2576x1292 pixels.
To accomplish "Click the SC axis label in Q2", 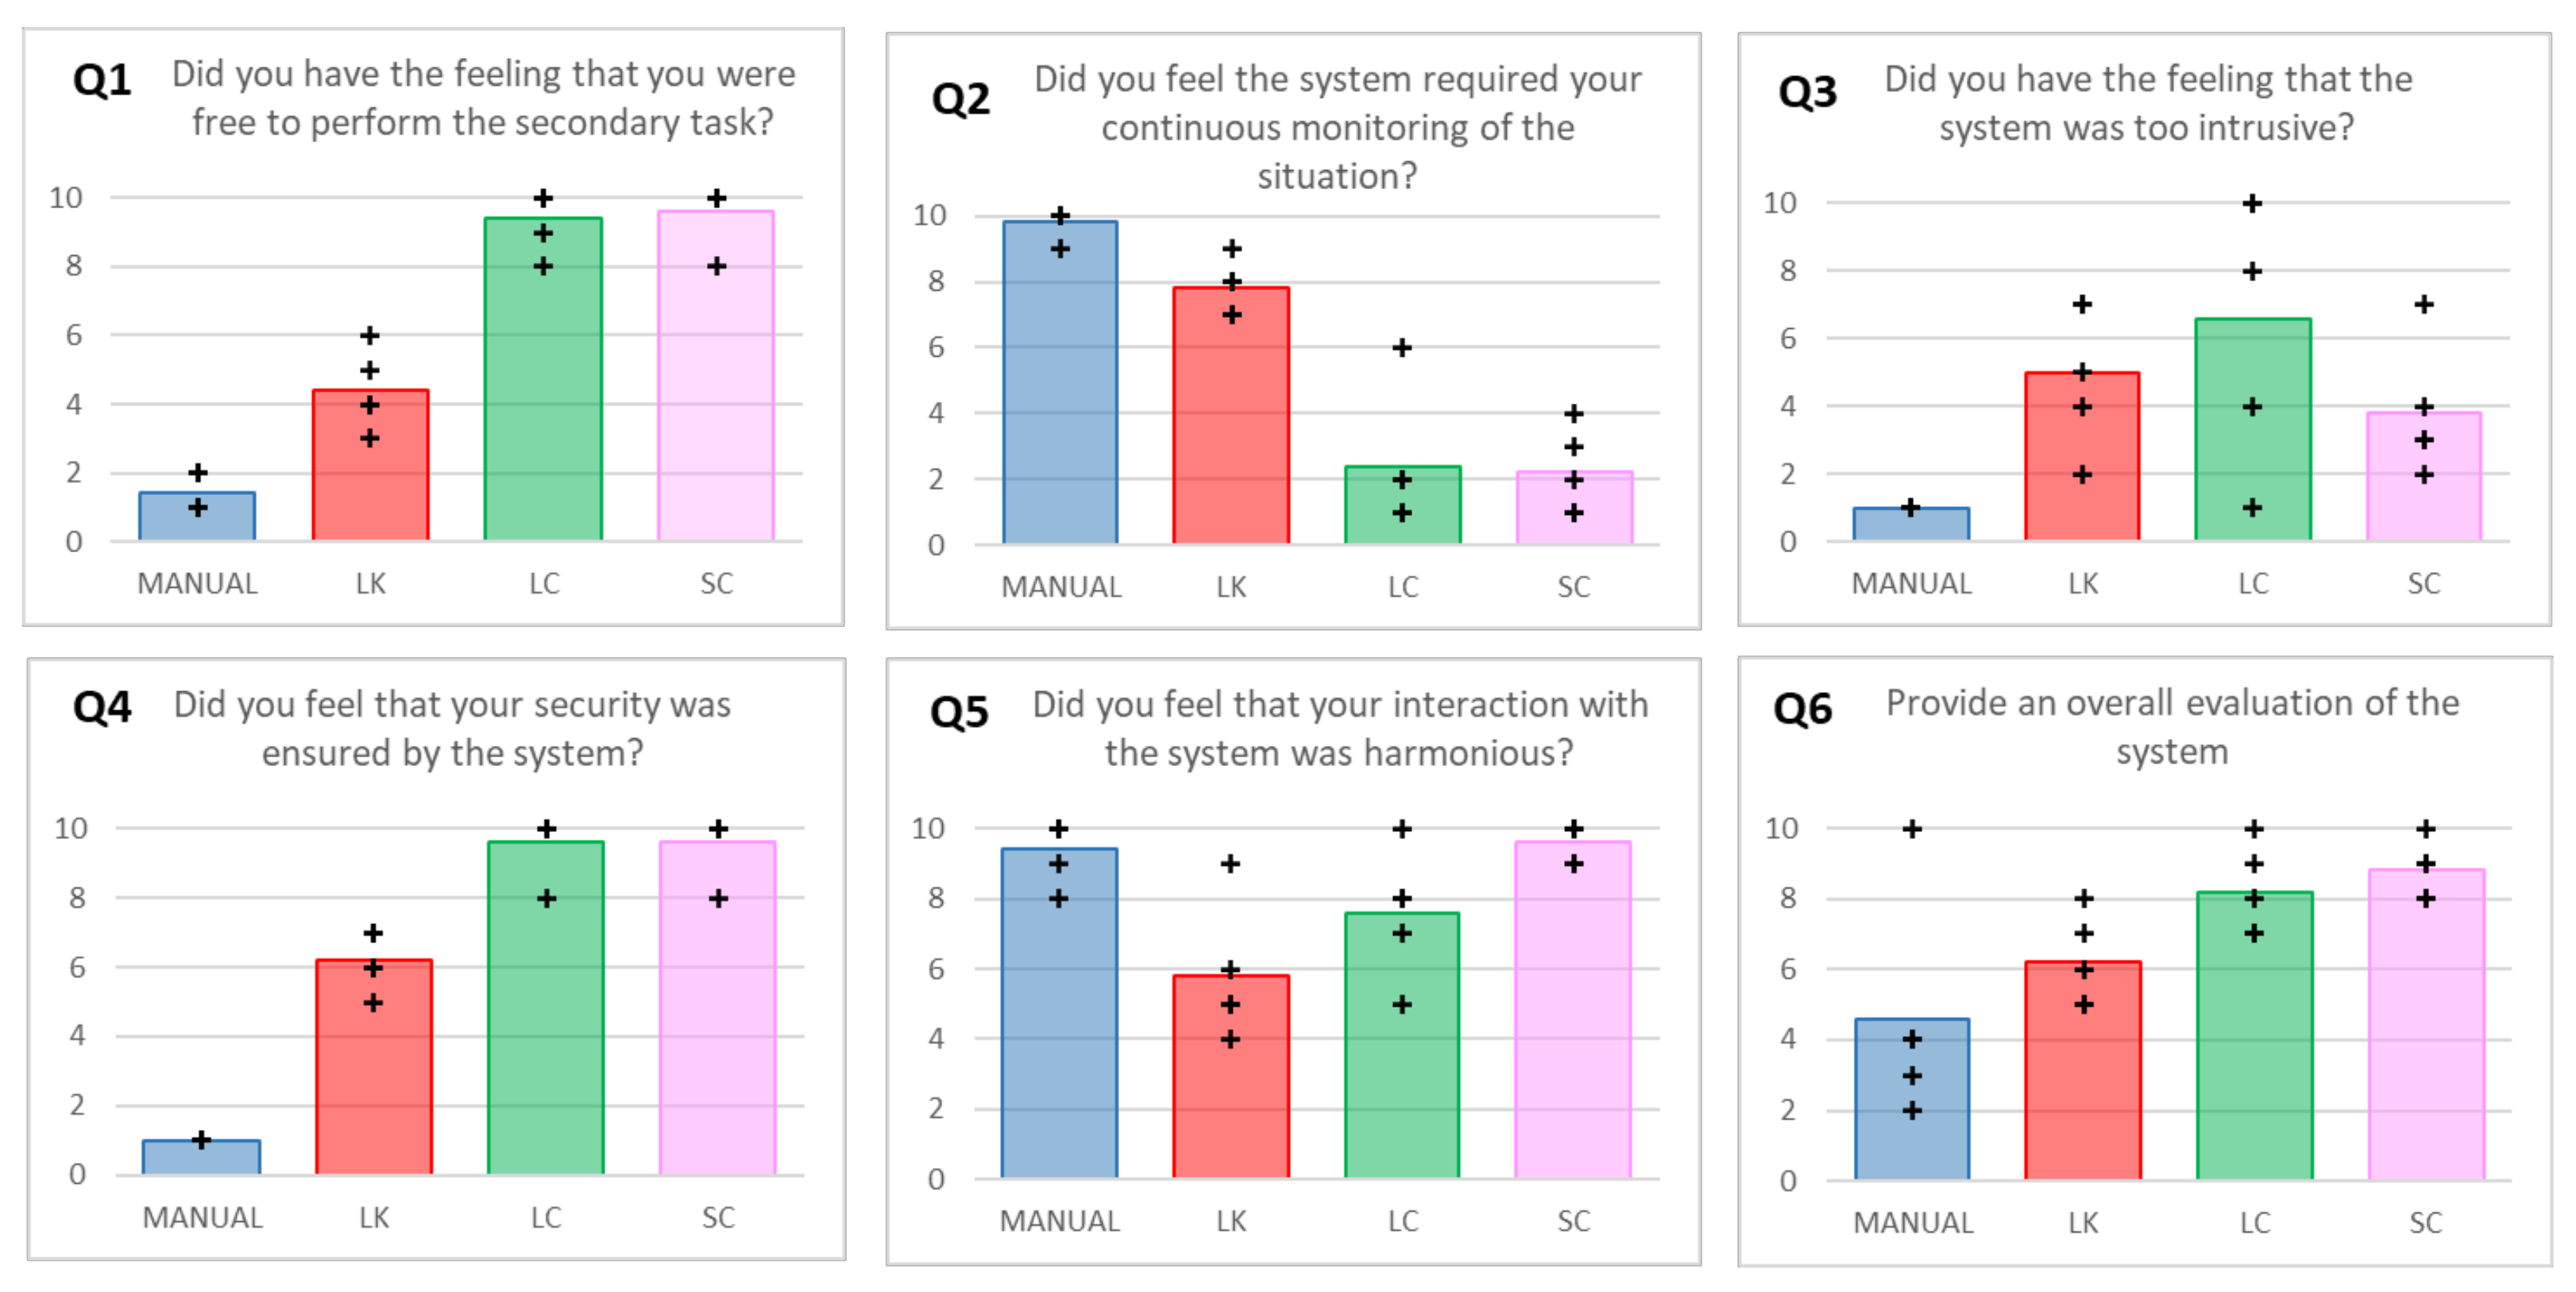I will click(x=1573, y=587).
